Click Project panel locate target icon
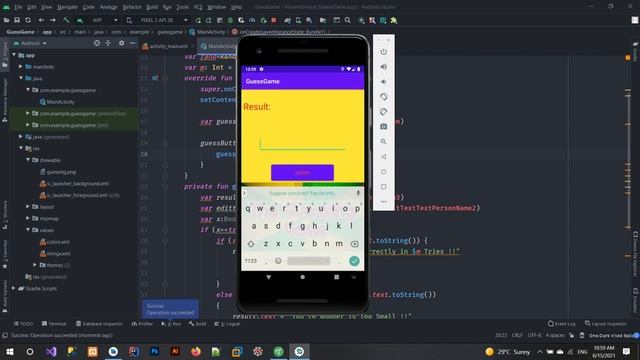This screenshot has height=360, width=640. [x=97, y=43]
